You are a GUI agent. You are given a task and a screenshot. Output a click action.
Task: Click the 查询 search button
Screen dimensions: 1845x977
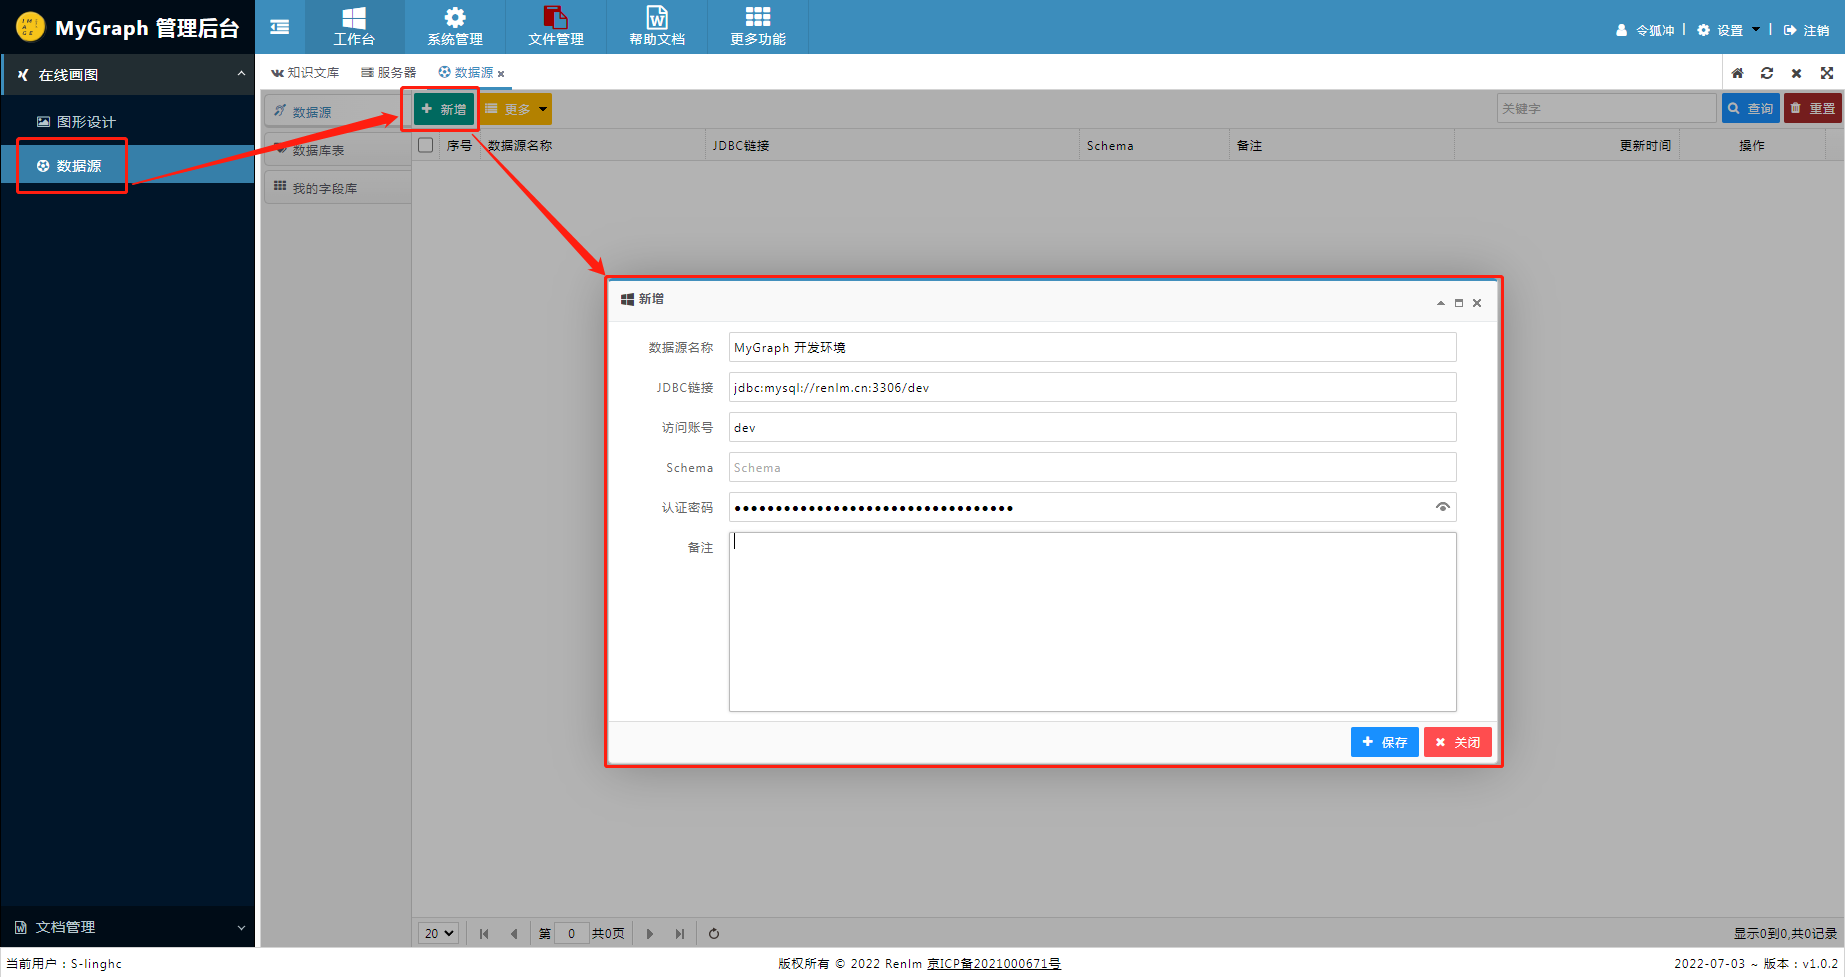pos(1750,108)
